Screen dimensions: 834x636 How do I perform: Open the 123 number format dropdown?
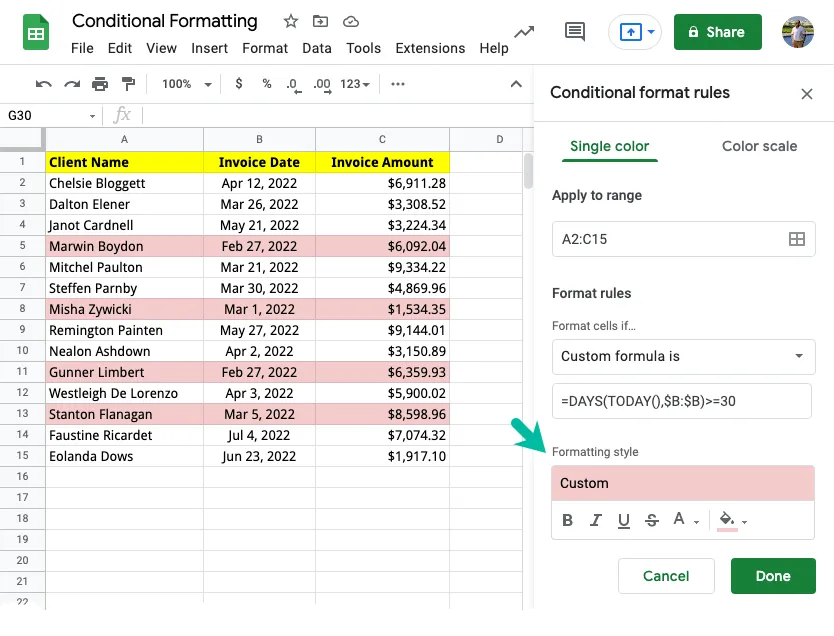point(355,84)
